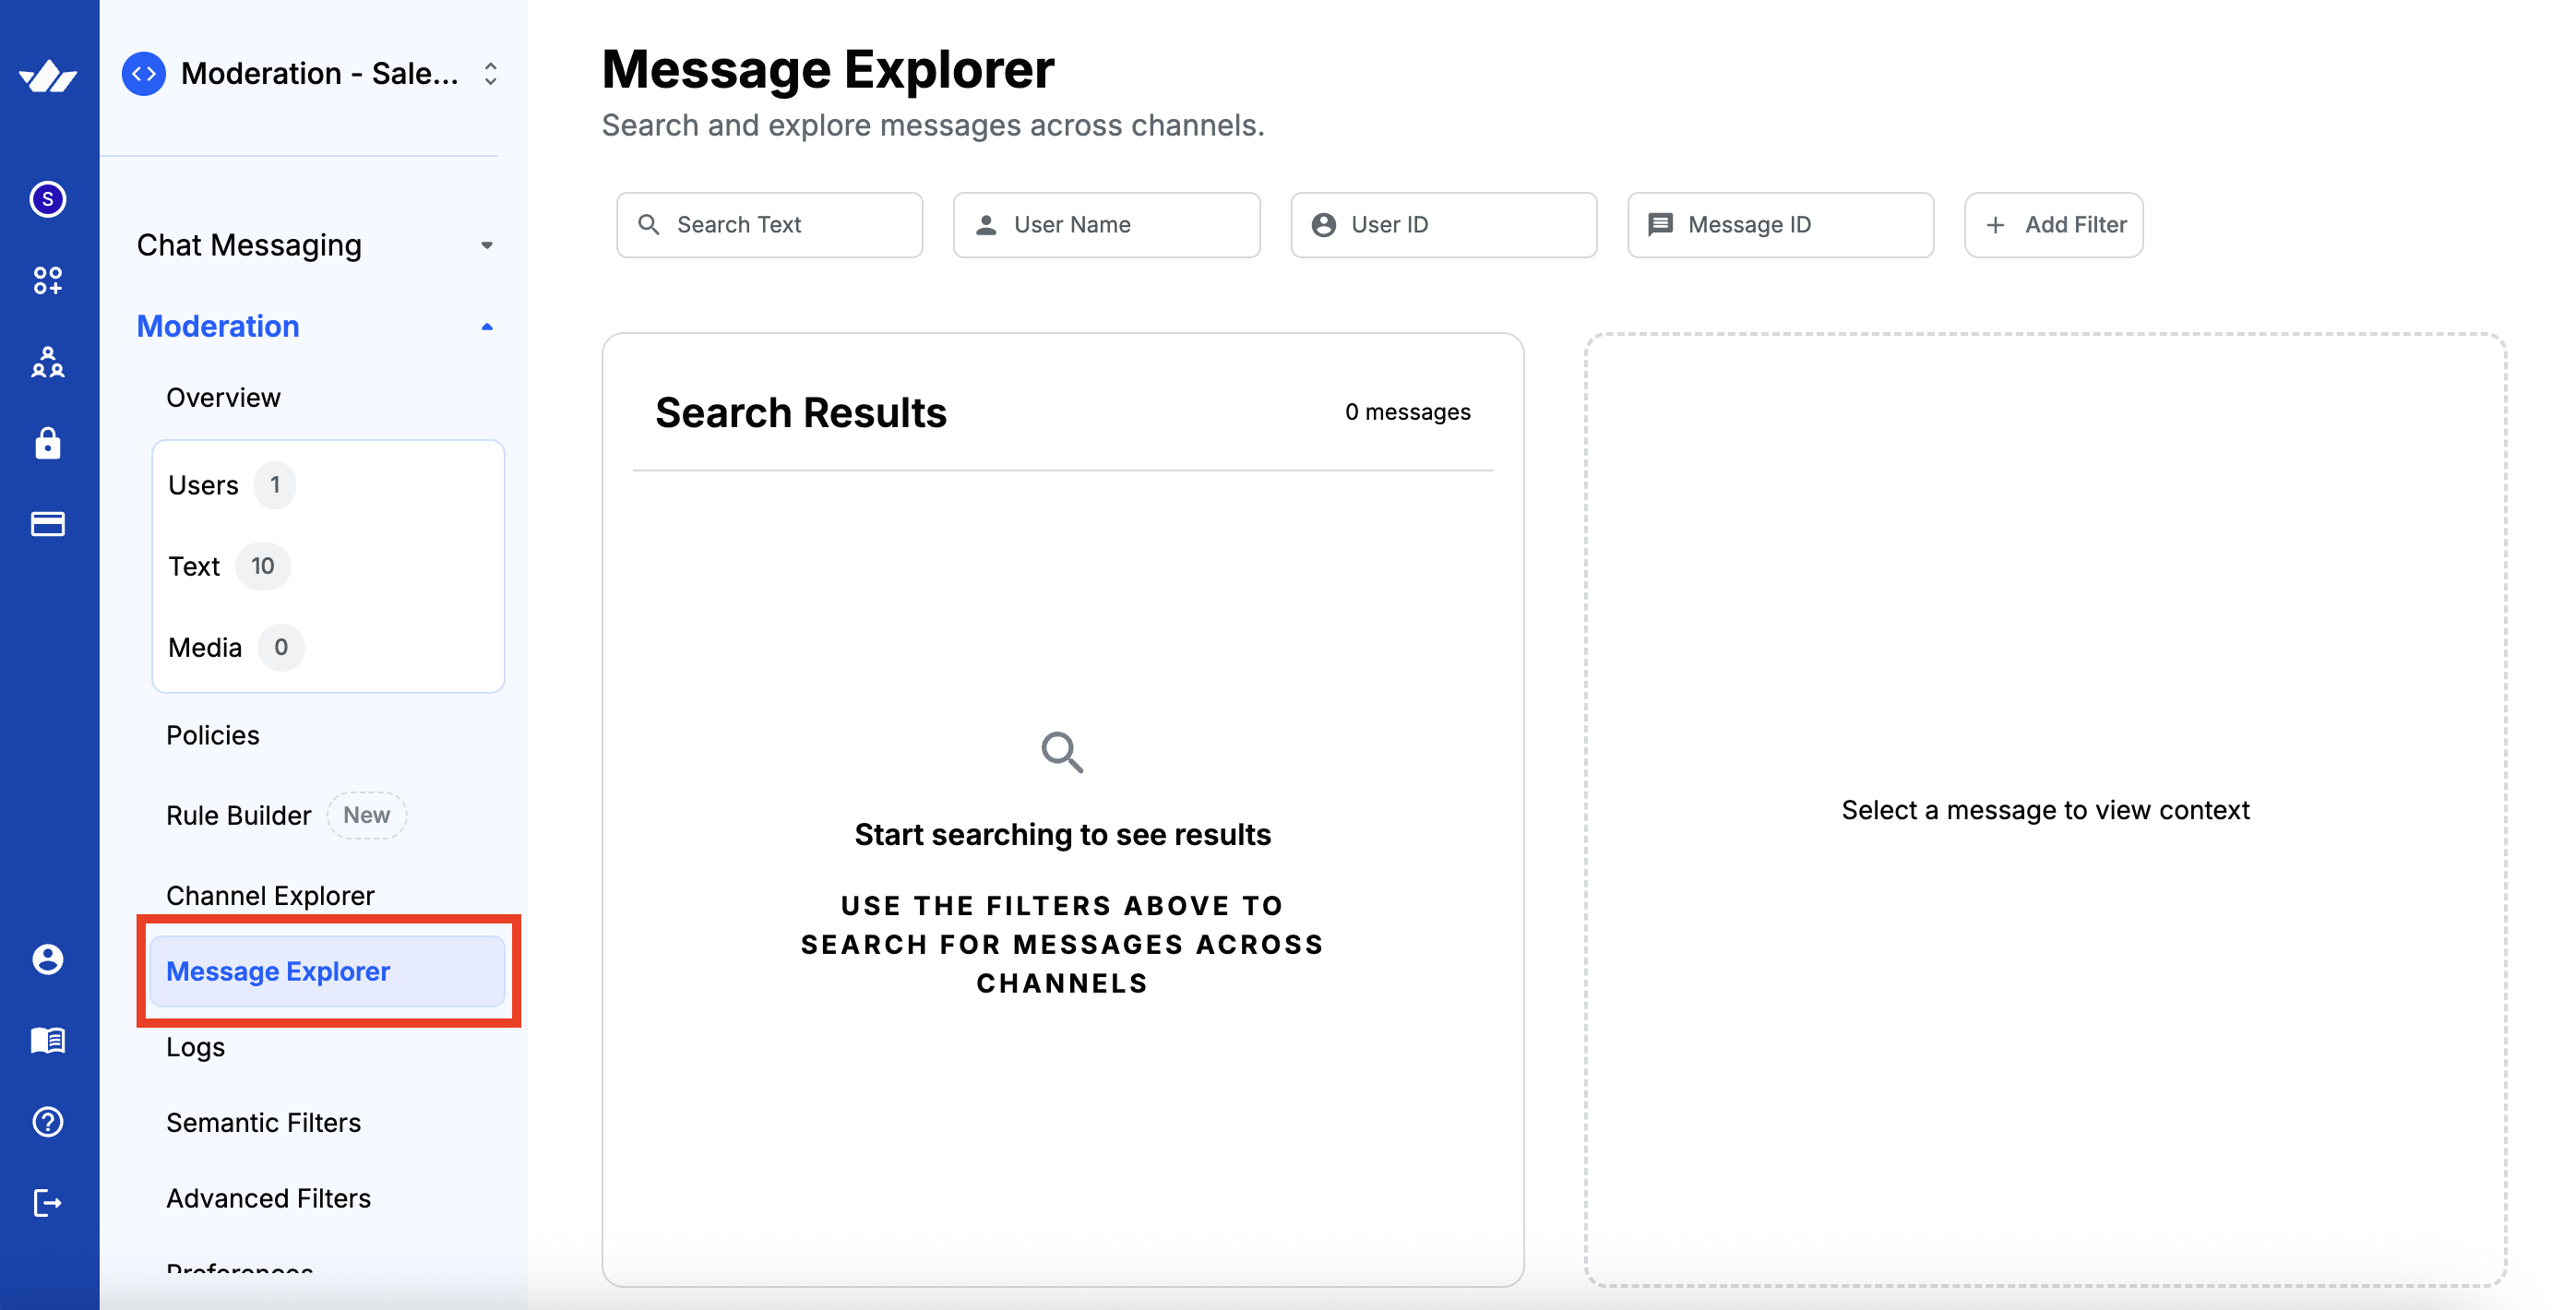Select the billing card icon in sidebar
Image resolution: width=2576 pixels, height=1310 pixels.
click(48, 524)
